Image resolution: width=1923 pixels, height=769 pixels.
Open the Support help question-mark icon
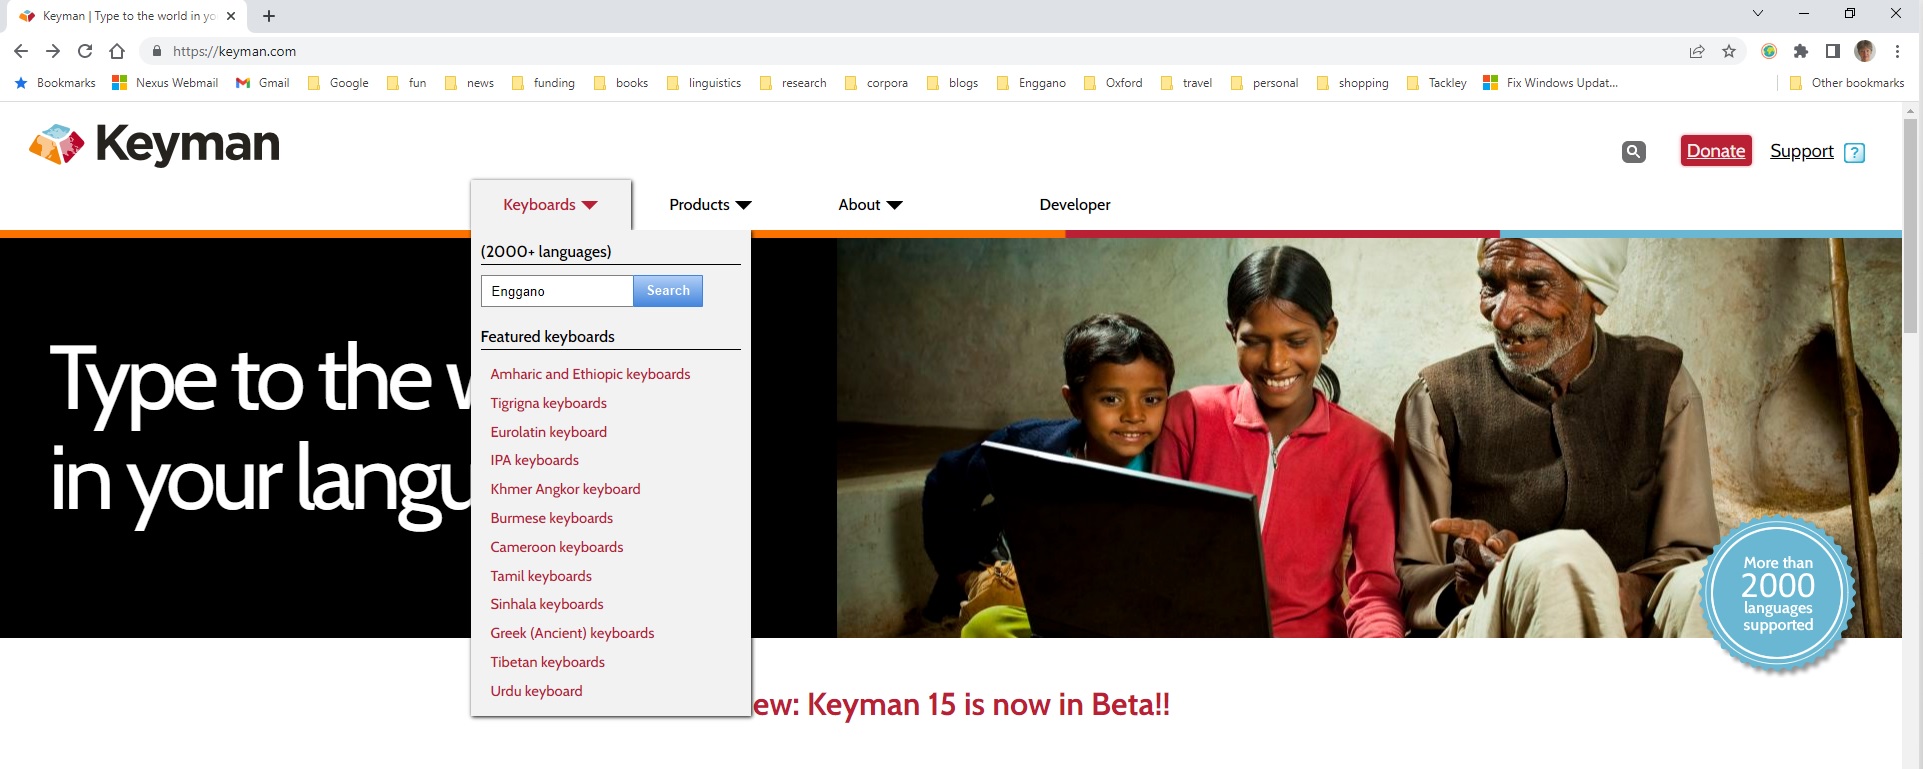click(1854, 153)
